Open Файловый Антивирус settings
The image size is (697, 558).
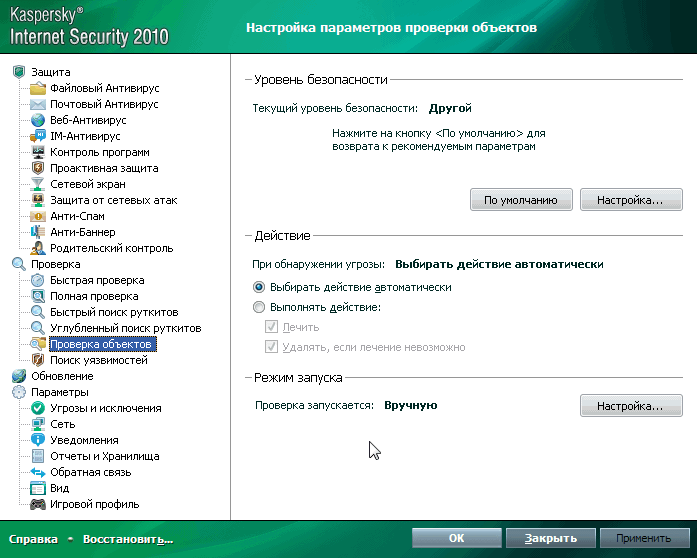point(104,88)
